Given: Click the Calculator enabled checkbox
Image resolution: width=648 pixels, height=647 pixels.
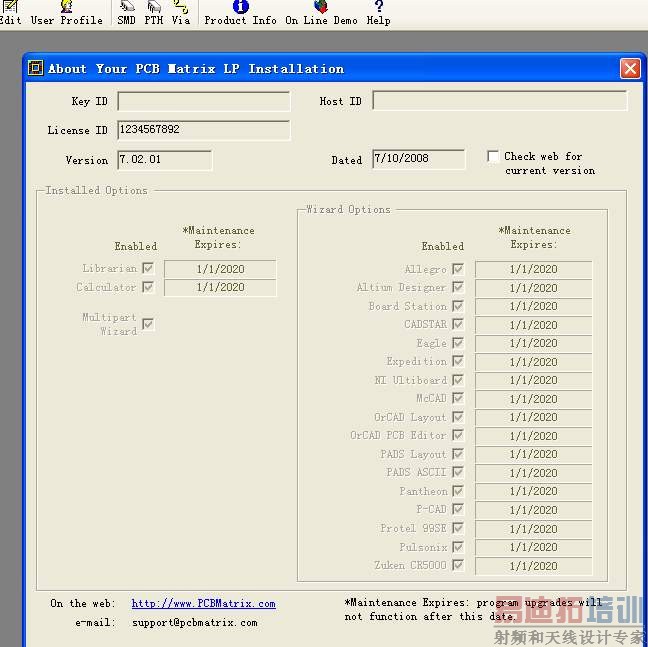Looking at the screenshot, I should click(x=148, y=287).
